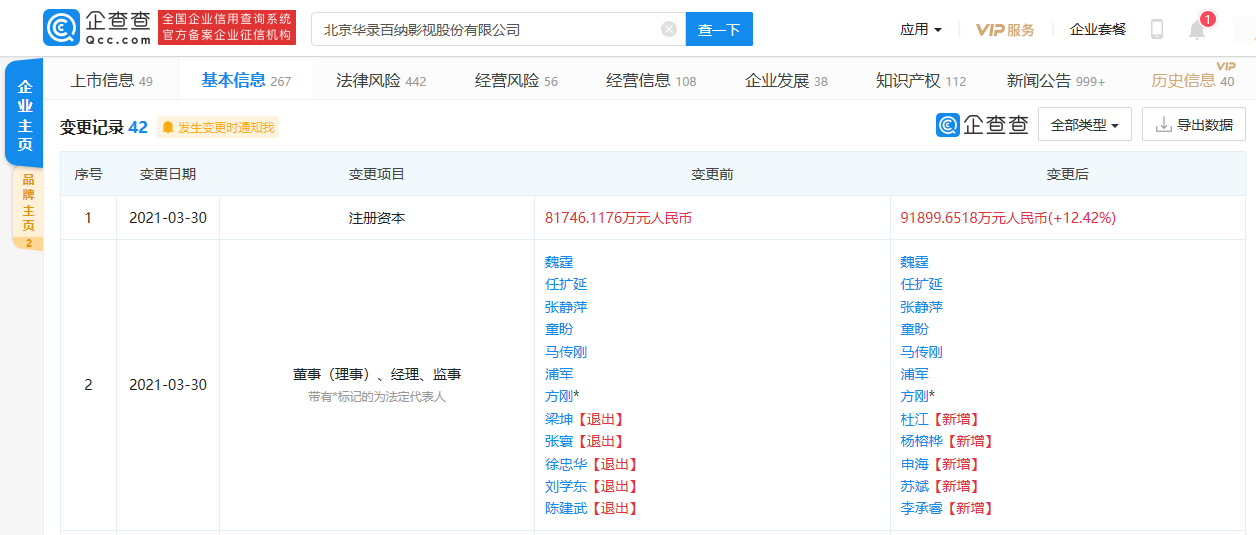Screen dimensions: 1256x535
Task: Click the 变更记录 42 section heading
Action: pos(104,127)
